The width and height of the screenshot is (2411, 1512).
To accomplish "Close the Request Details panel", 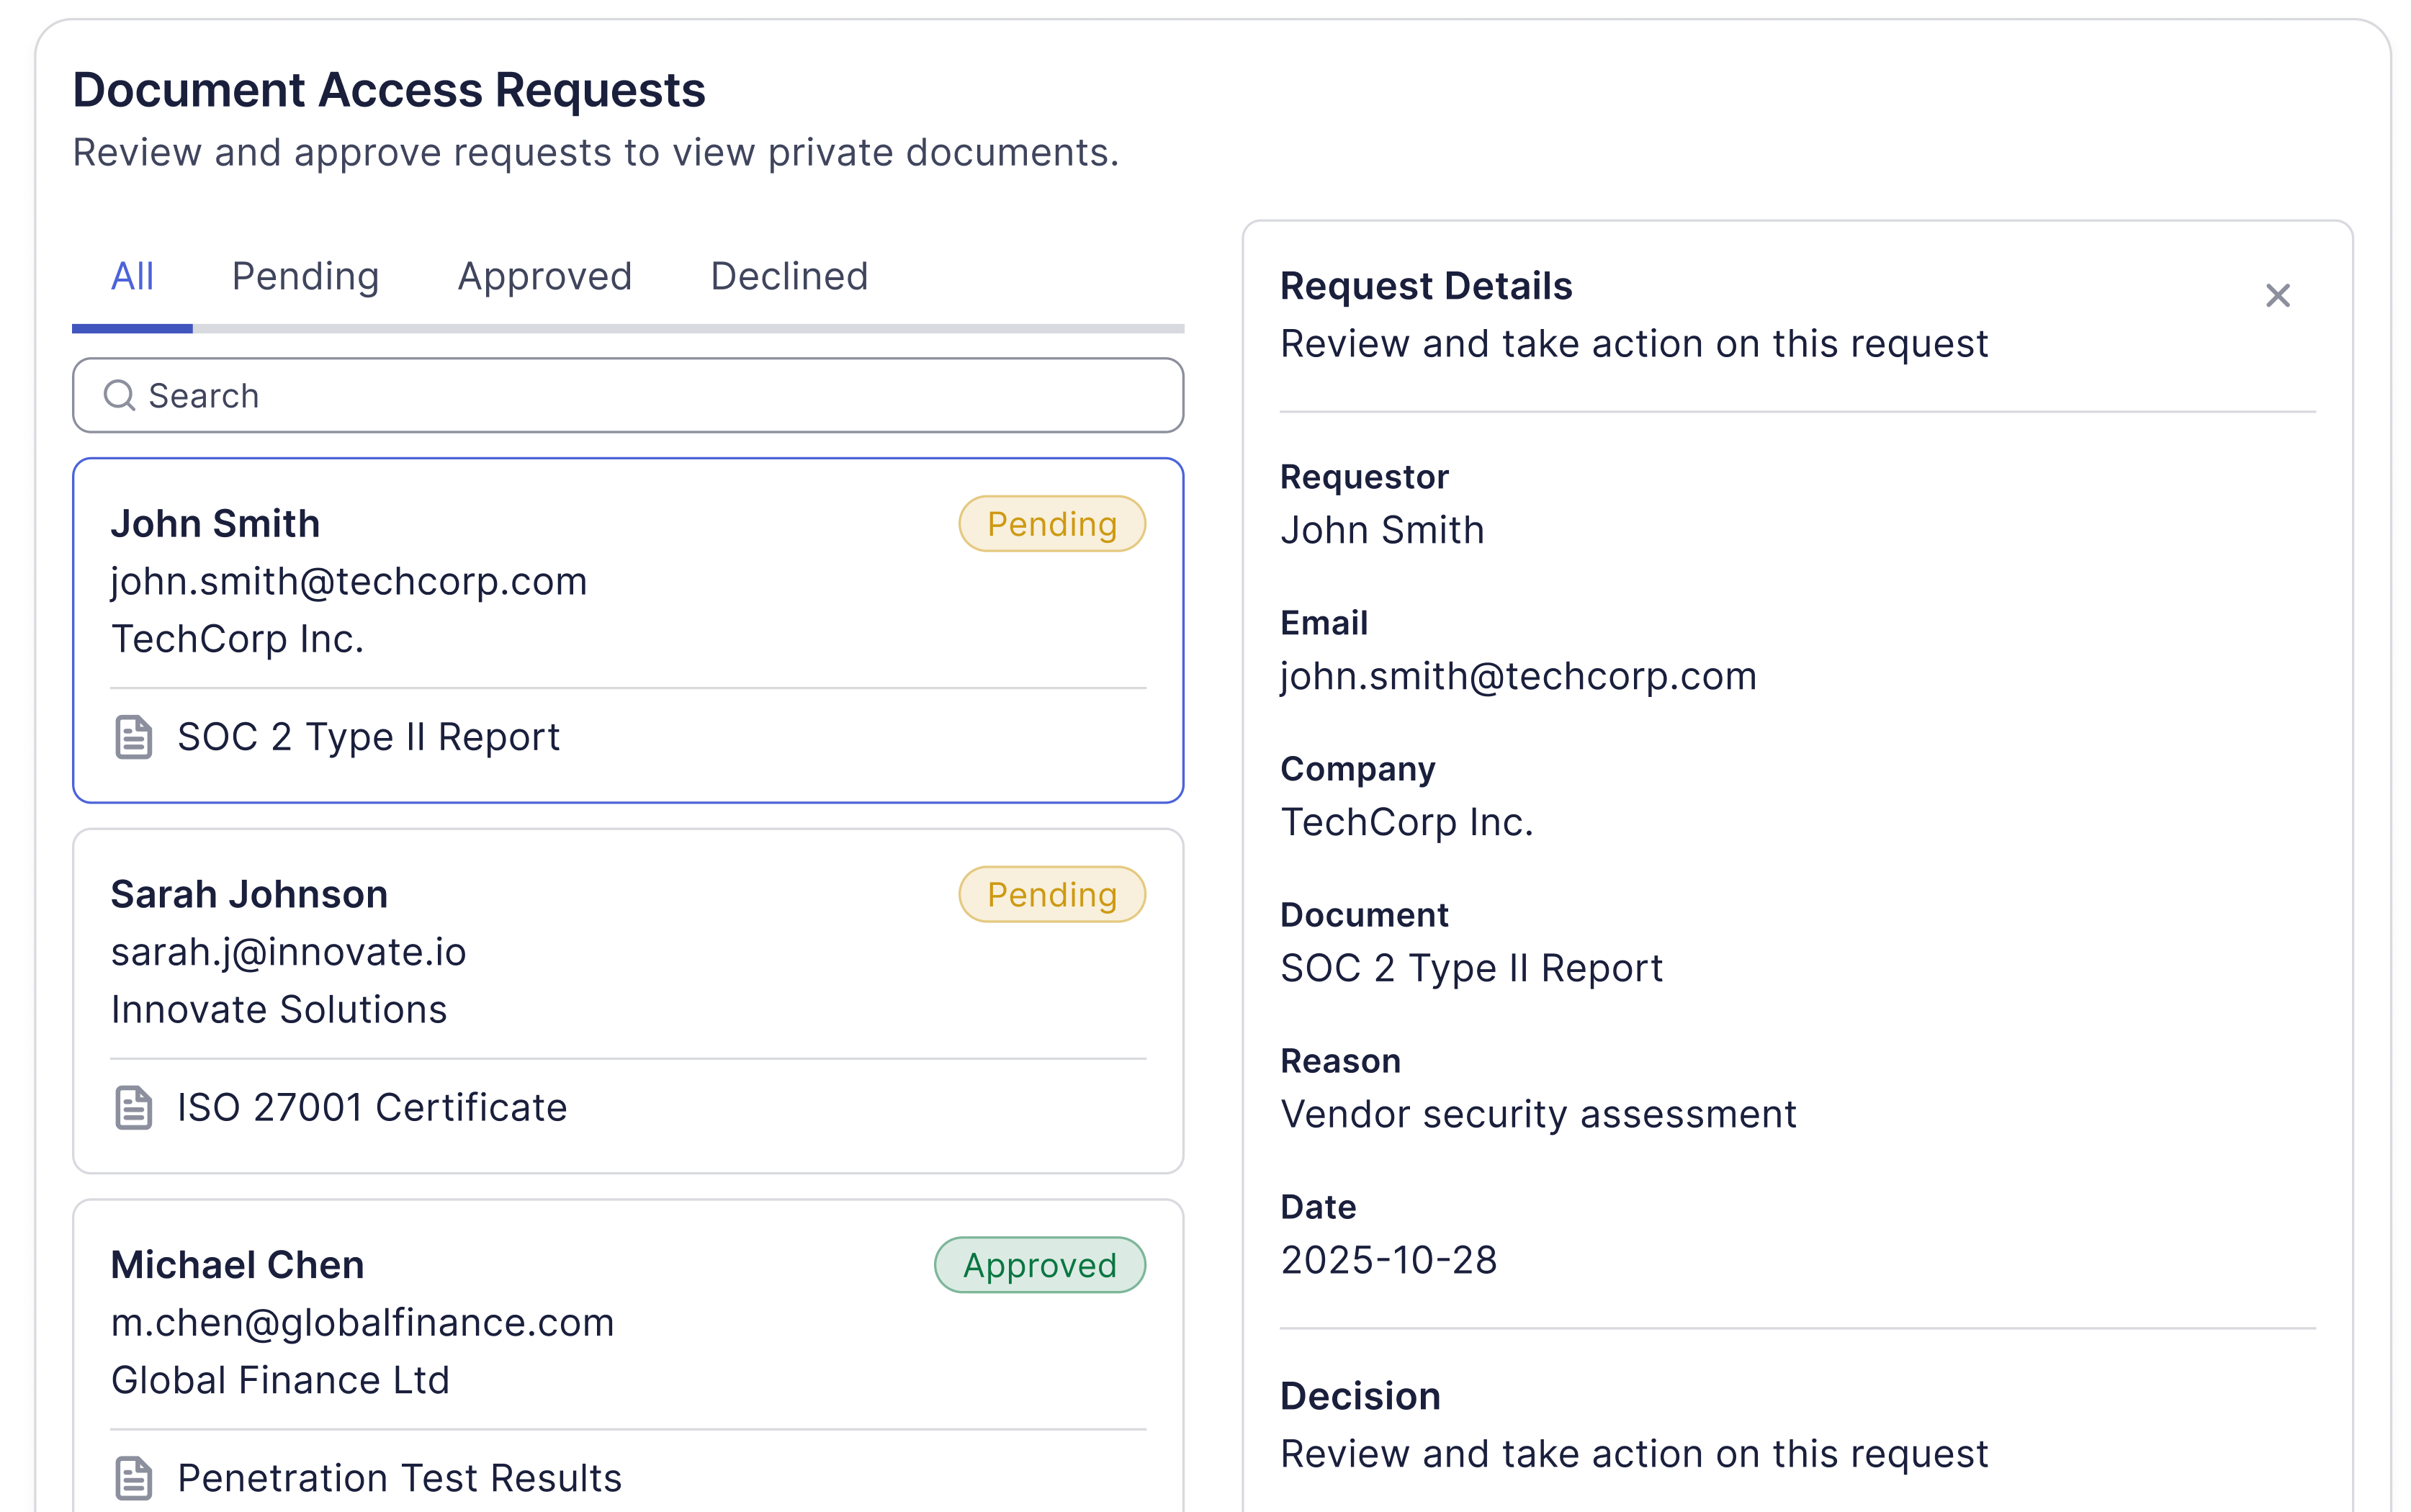I will pos(2277,296).
